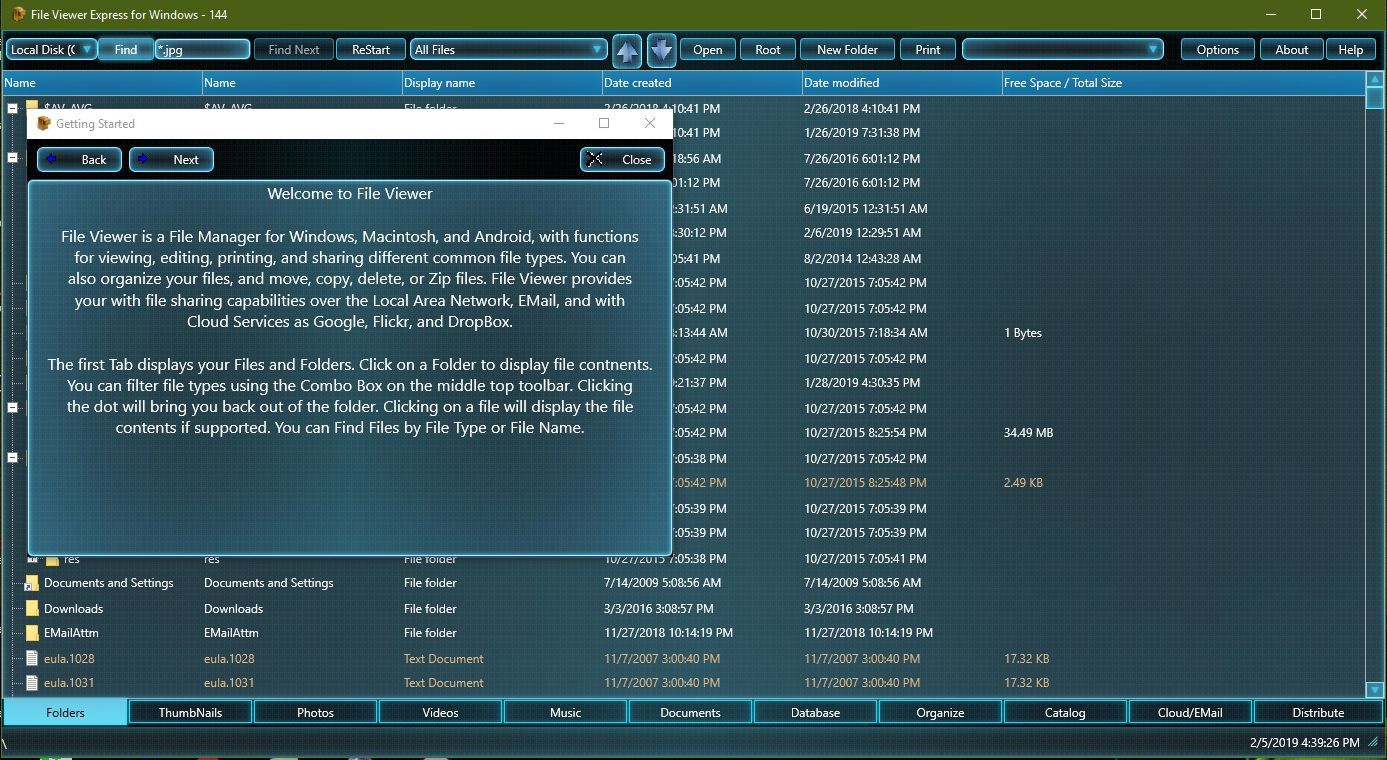1387x760 pixels.
Task: Open the Cloud/EMail tab
Action: [1190, 713]
